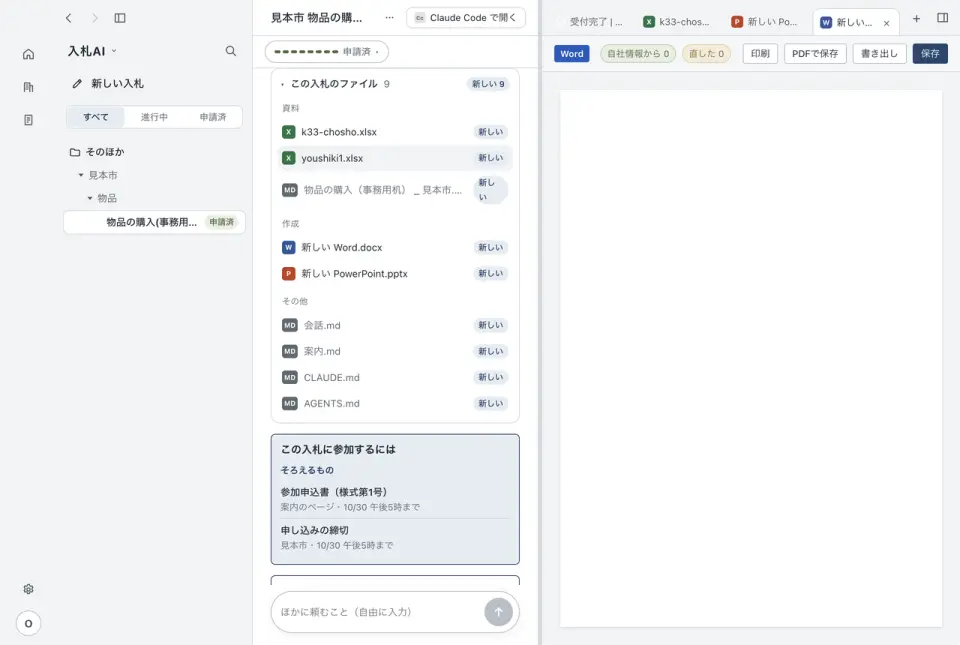The height and width of the screenshot is (645, 960).
Task: Toggle the split view icon at top right
Action: (942, 18)
